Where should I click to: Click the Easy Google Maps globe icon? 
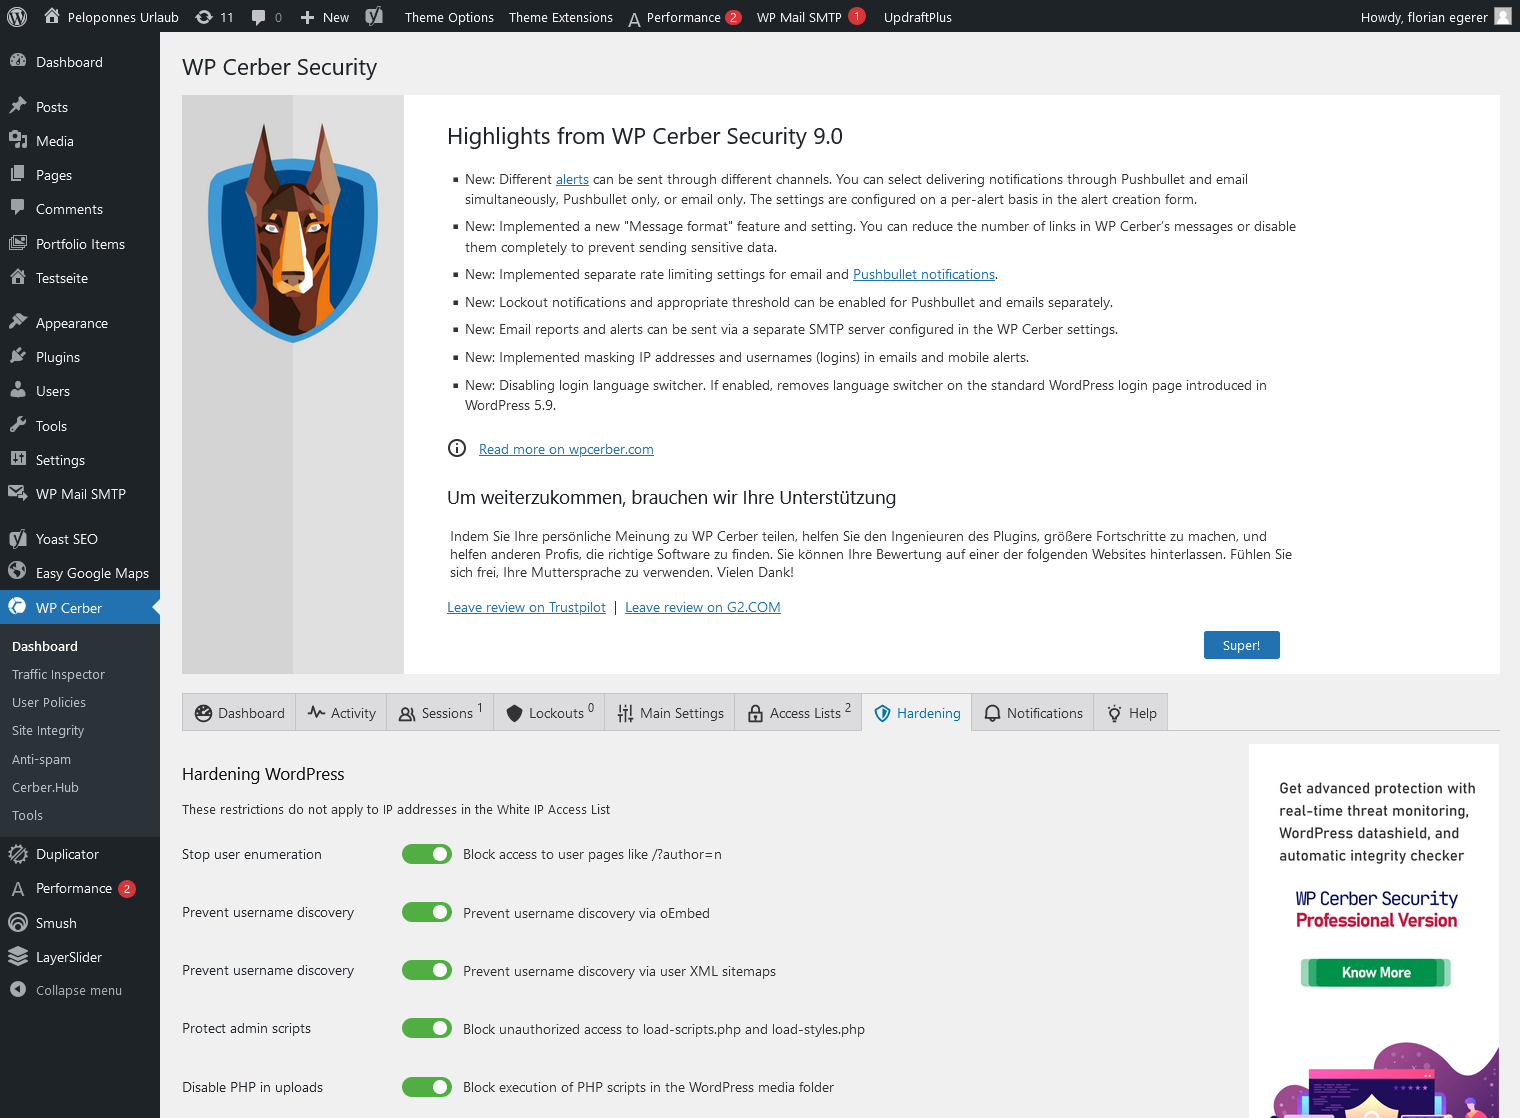pyautogui.click(x=18, y=571)
